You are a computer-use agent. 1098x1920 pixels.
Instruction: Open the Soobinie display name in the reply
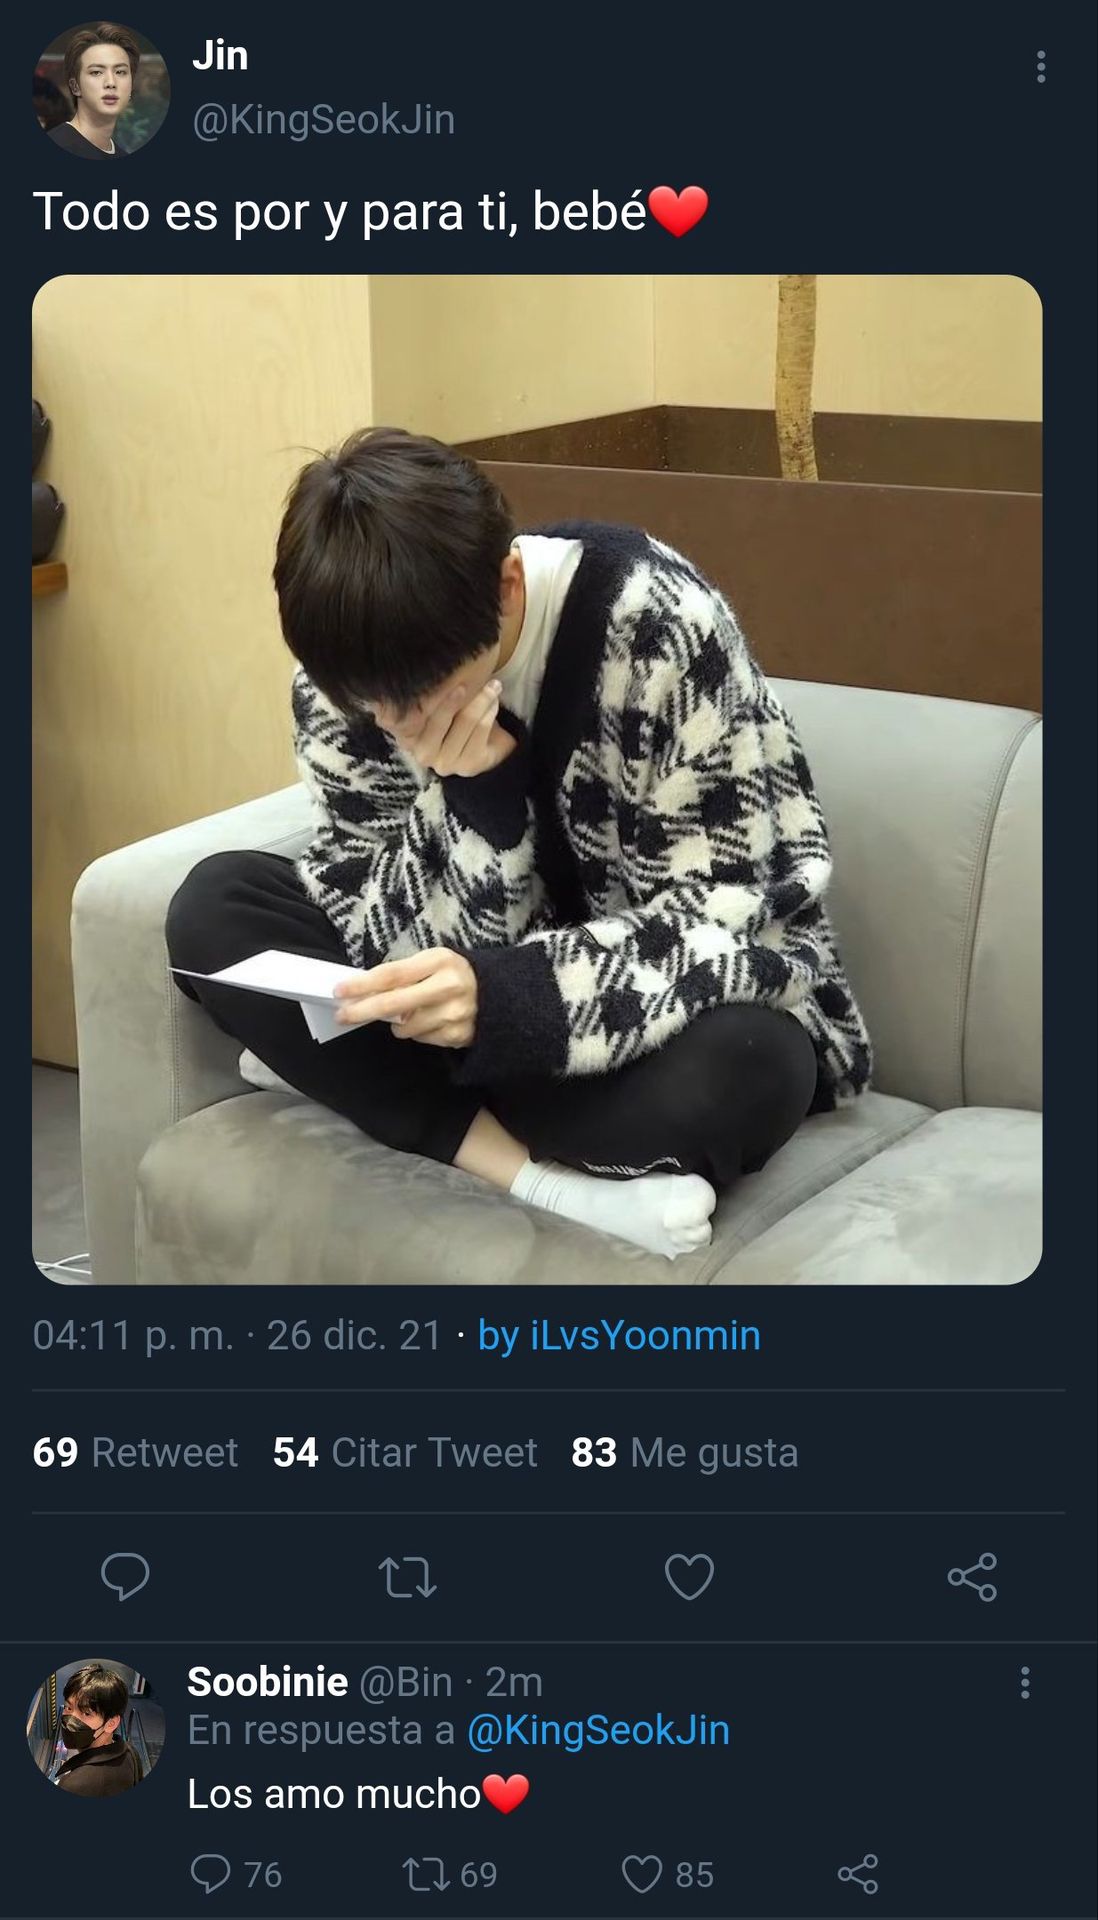click(268, 1682)
